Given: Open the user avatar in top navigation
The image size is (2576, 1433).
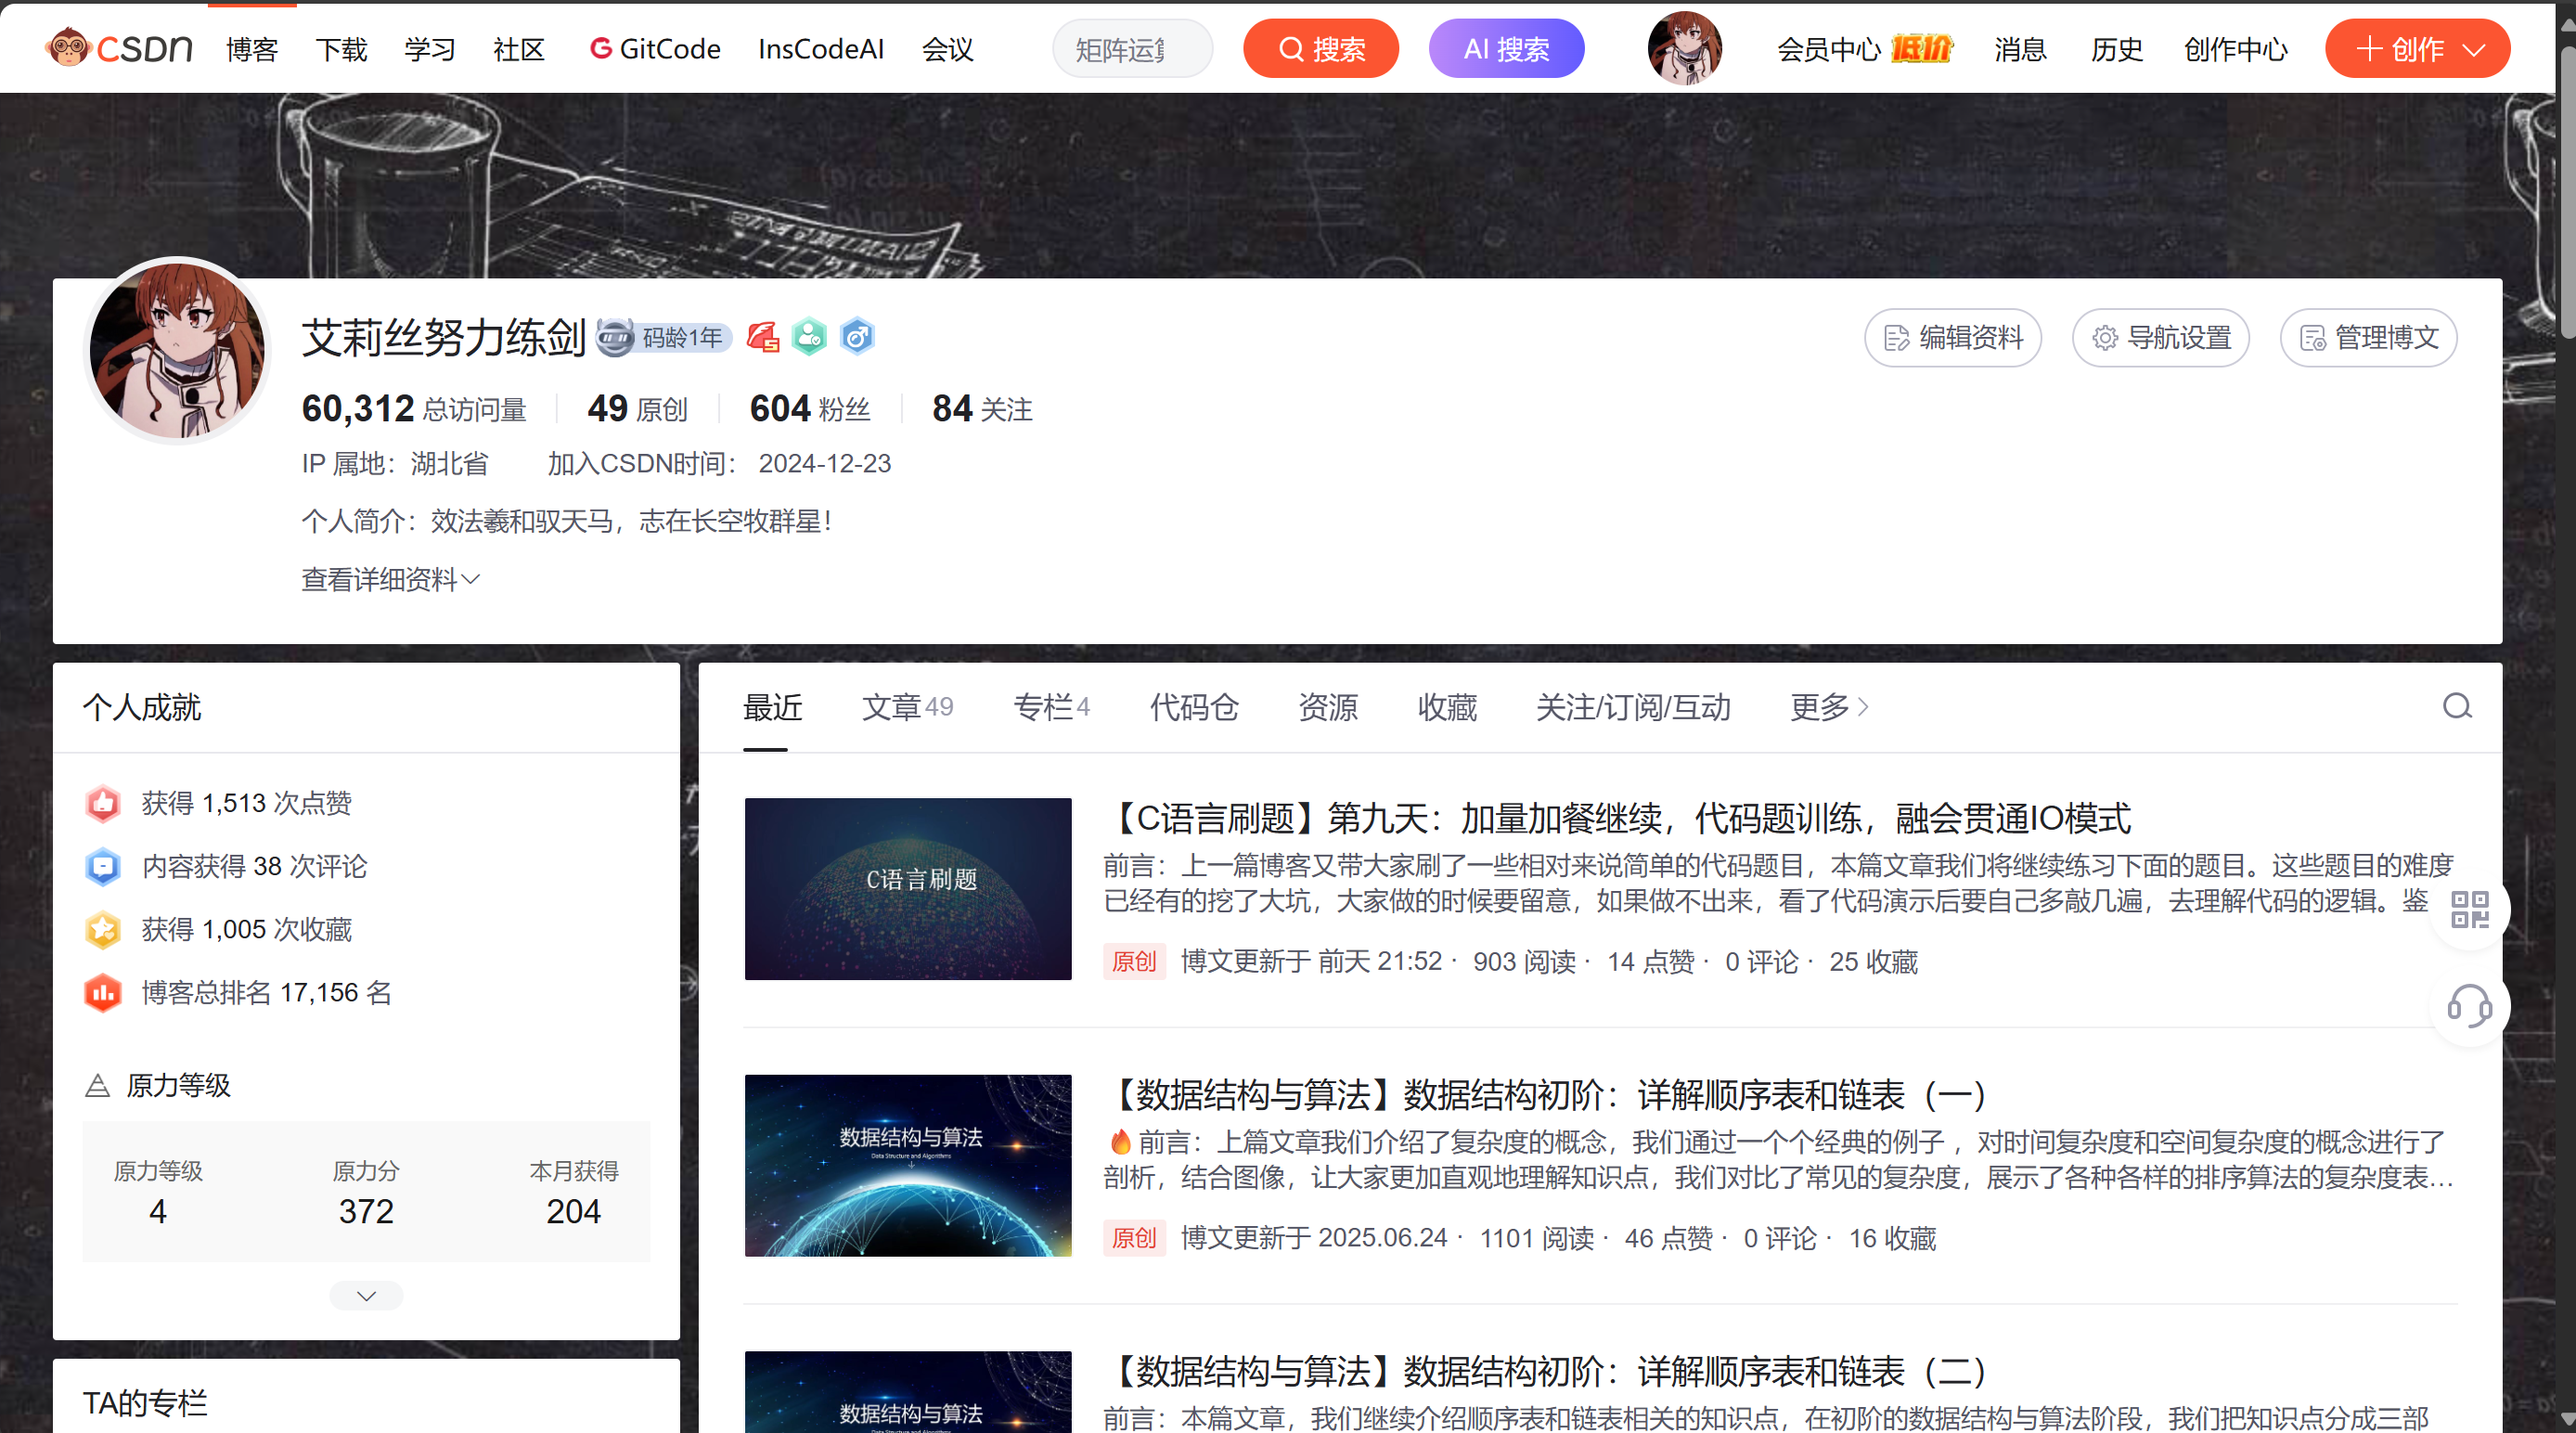Looking at the screenshot, I should [1684, 48].
